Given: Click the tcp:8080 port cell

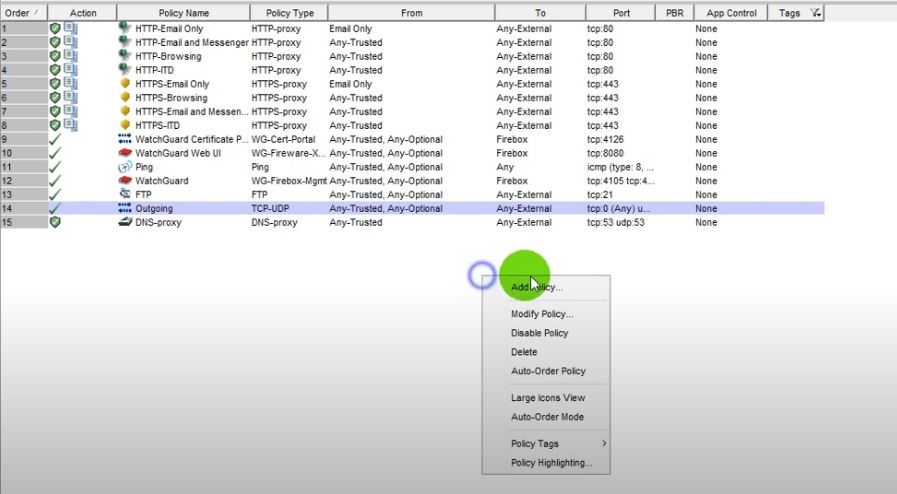Looking at the screenshot, I should [x=605, y=153].
